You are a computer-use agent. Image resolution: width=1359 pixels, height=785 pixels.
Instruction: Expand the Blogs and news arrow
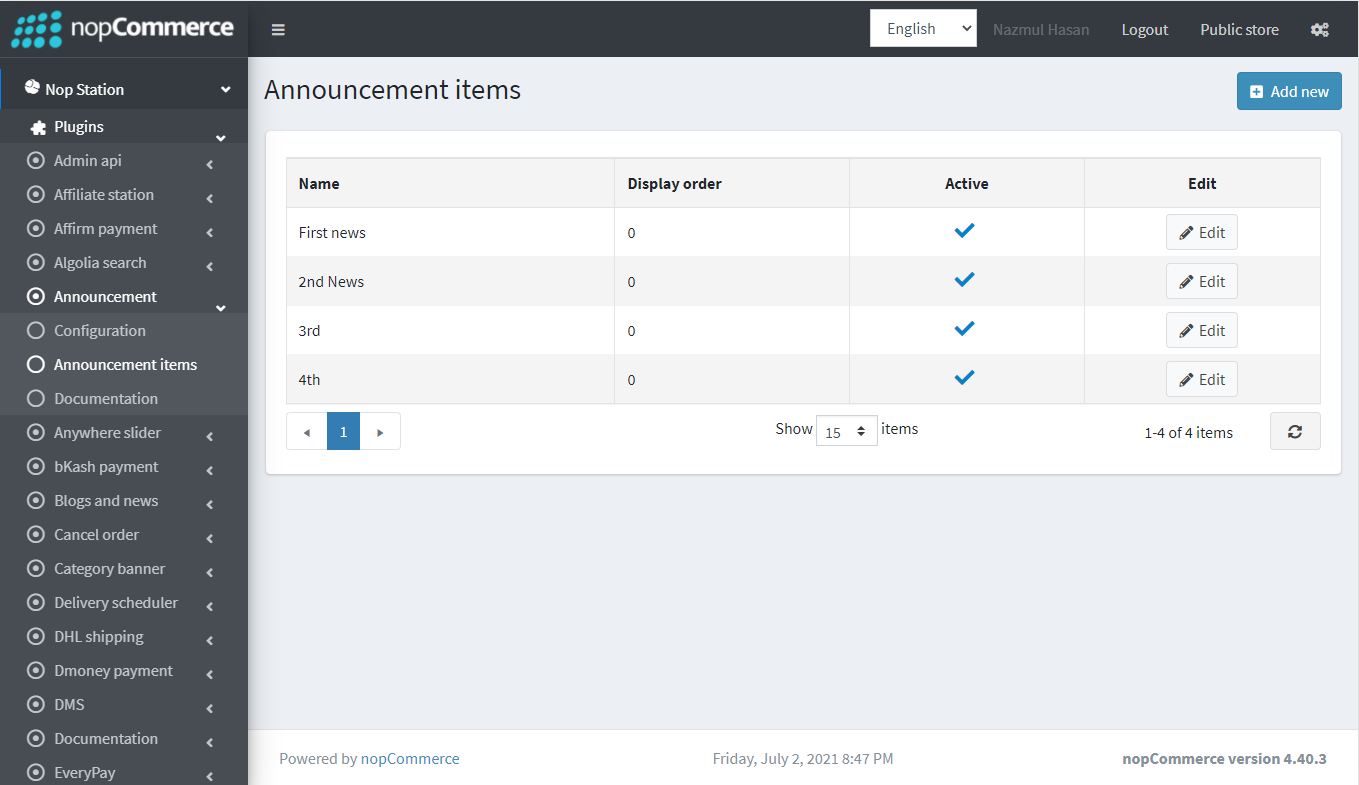tap(210, 505)
